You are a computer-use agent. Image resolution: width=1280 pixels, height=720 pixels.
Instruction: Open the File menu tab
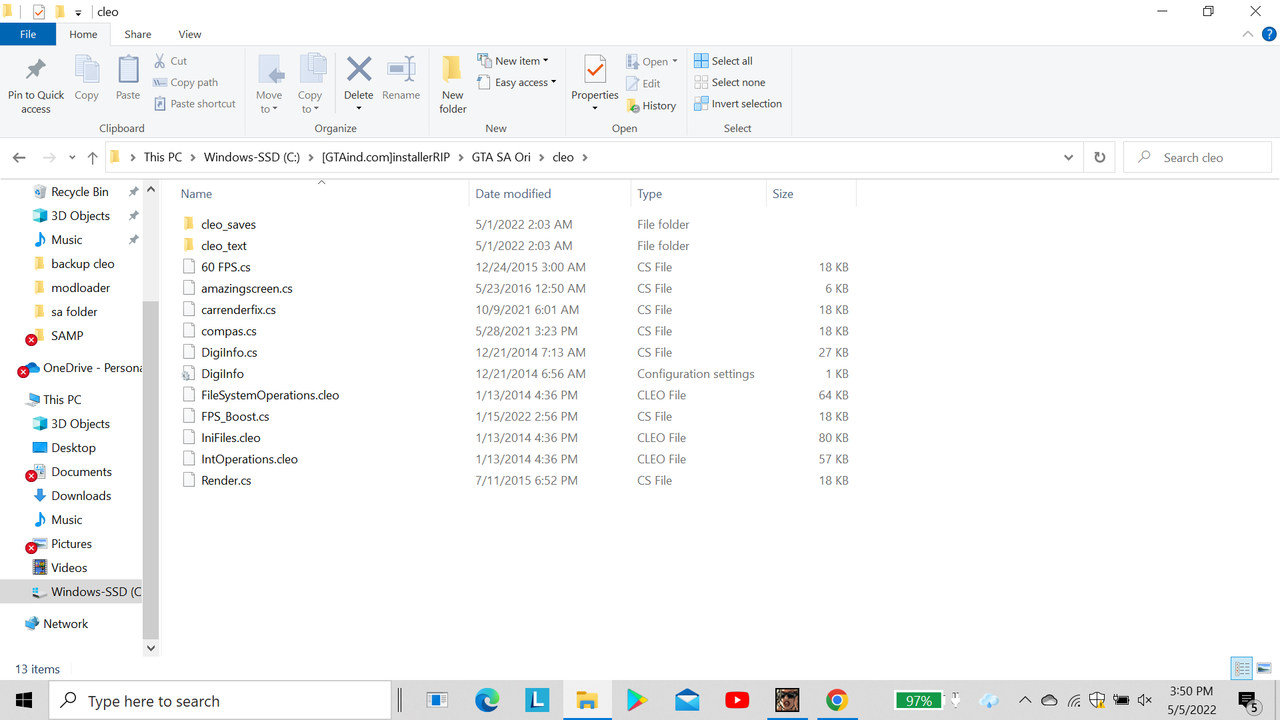click(x=28, y=34)
